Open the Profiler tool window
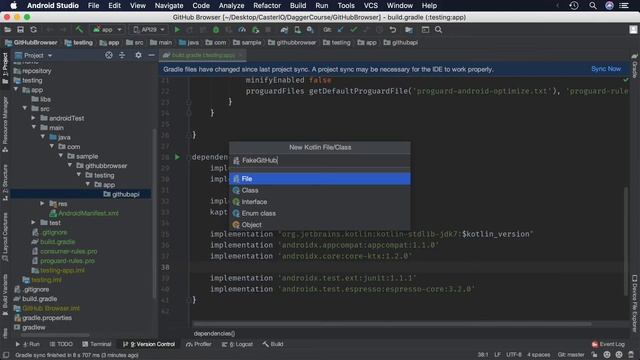Viewport: 640px width, 360px height. coord(199,344)
